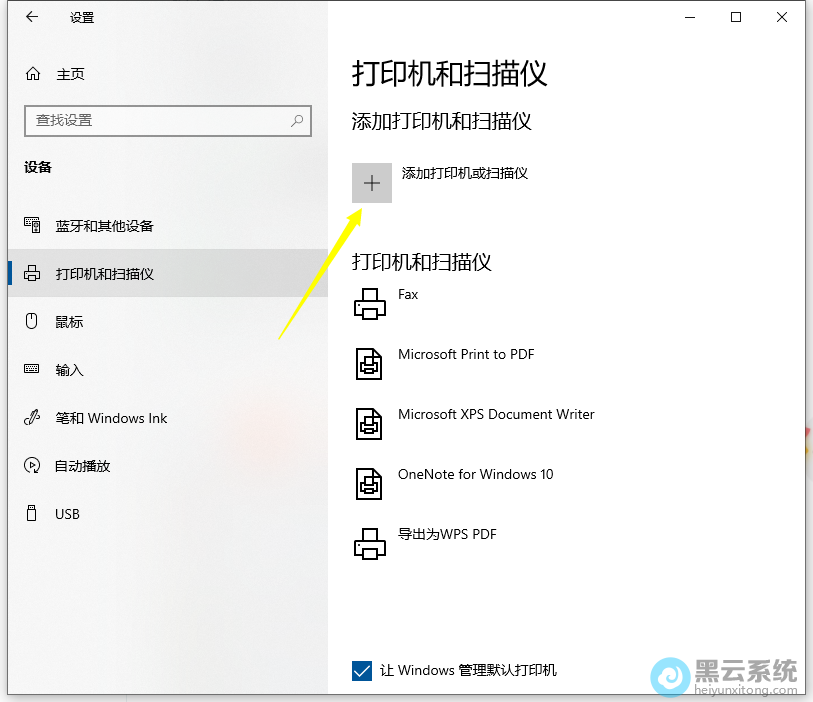Image resolution: width=813 pixels, height=702 pixels.
Task: Select 打印机和扫描仪 in the sidebar
Action: pos(104,274)
